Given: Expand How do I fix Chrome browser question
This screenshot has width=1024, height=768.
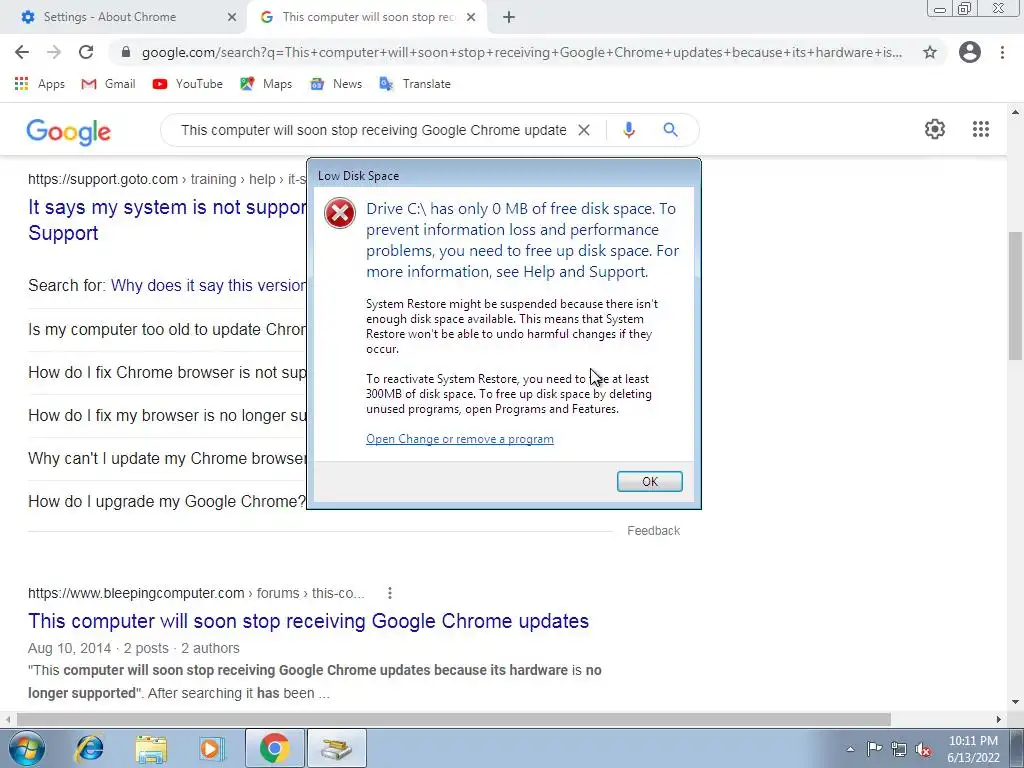Looking at the screenshot, I should [x=167, y=372].
